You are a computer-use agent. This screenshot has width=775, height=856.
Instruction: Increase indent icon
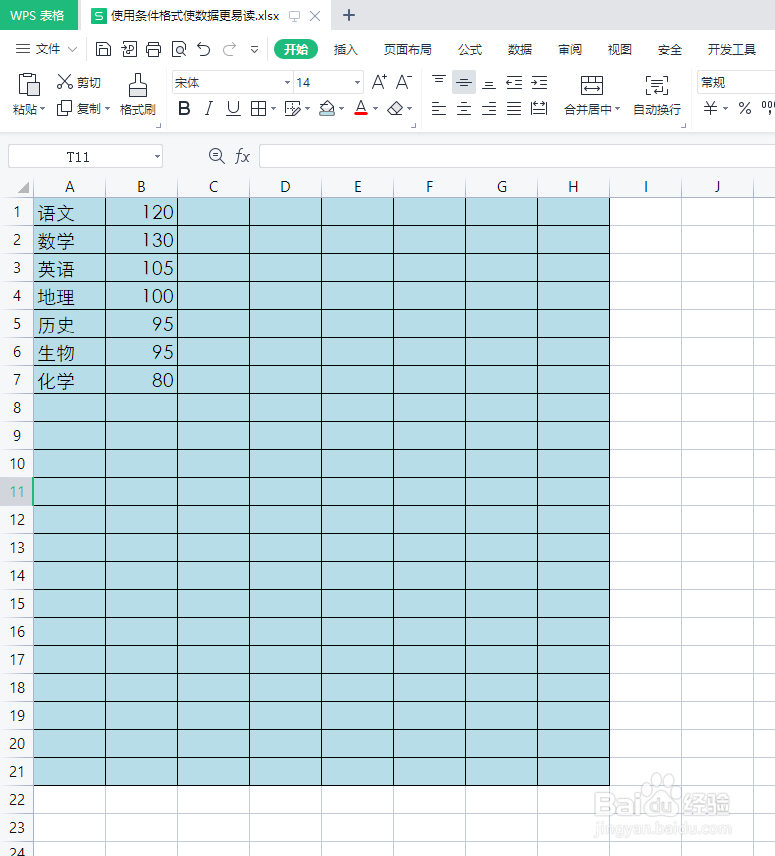click(x=539, y=82)
